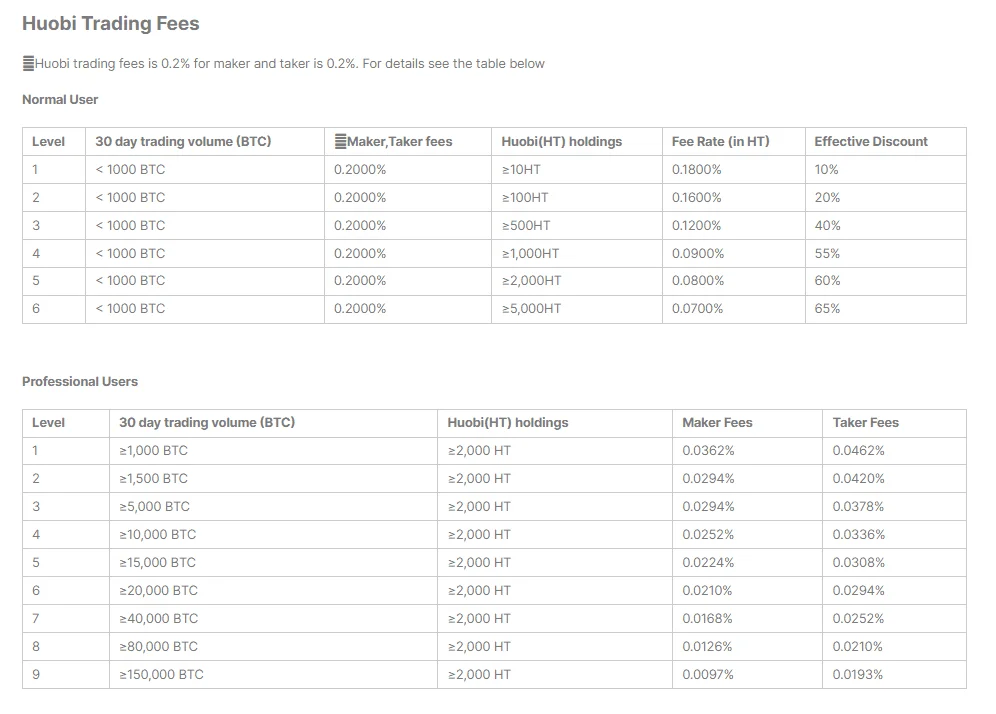Click the Maker Fees column header
The width and height of the screenshot is (996, 714).
[717, 423]
